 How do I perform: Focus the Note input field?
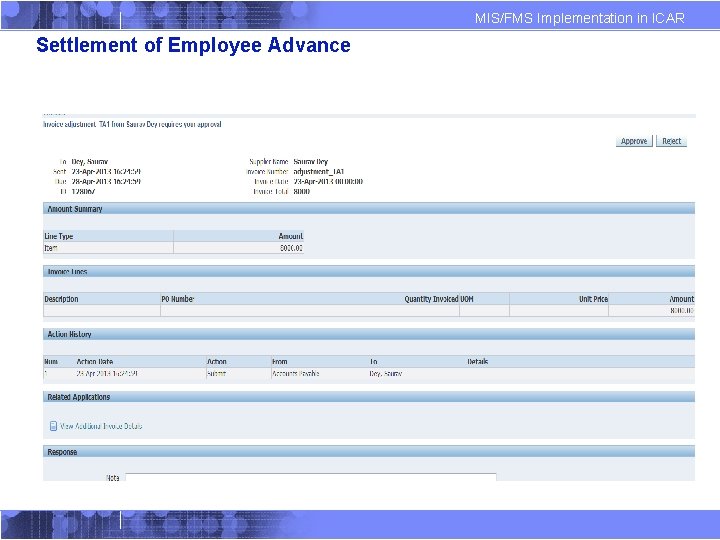point(310,477)
